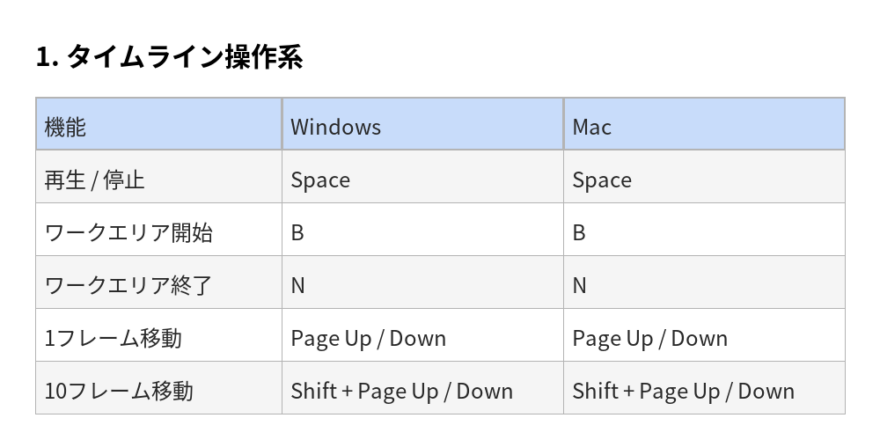Select the ワークエリア開始 cell
880x440 pixels.
coord(129,233)
